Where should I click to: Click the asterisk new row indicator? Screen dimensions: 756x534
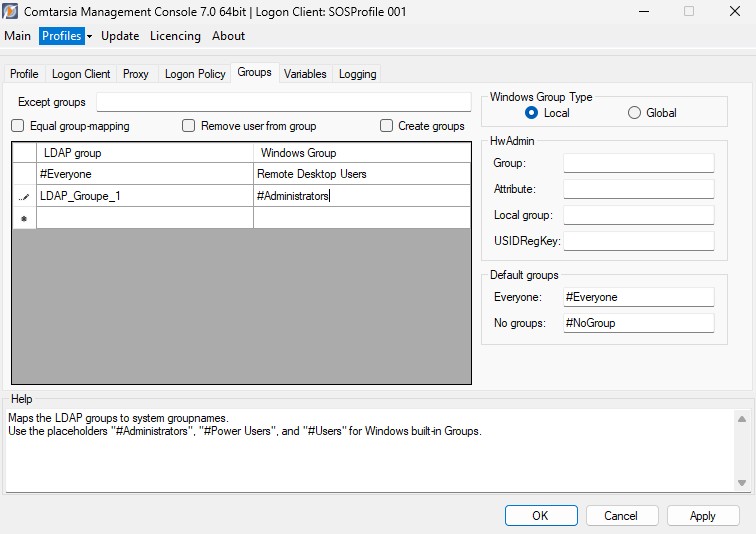pyautogui.click(x=24, y=219)
